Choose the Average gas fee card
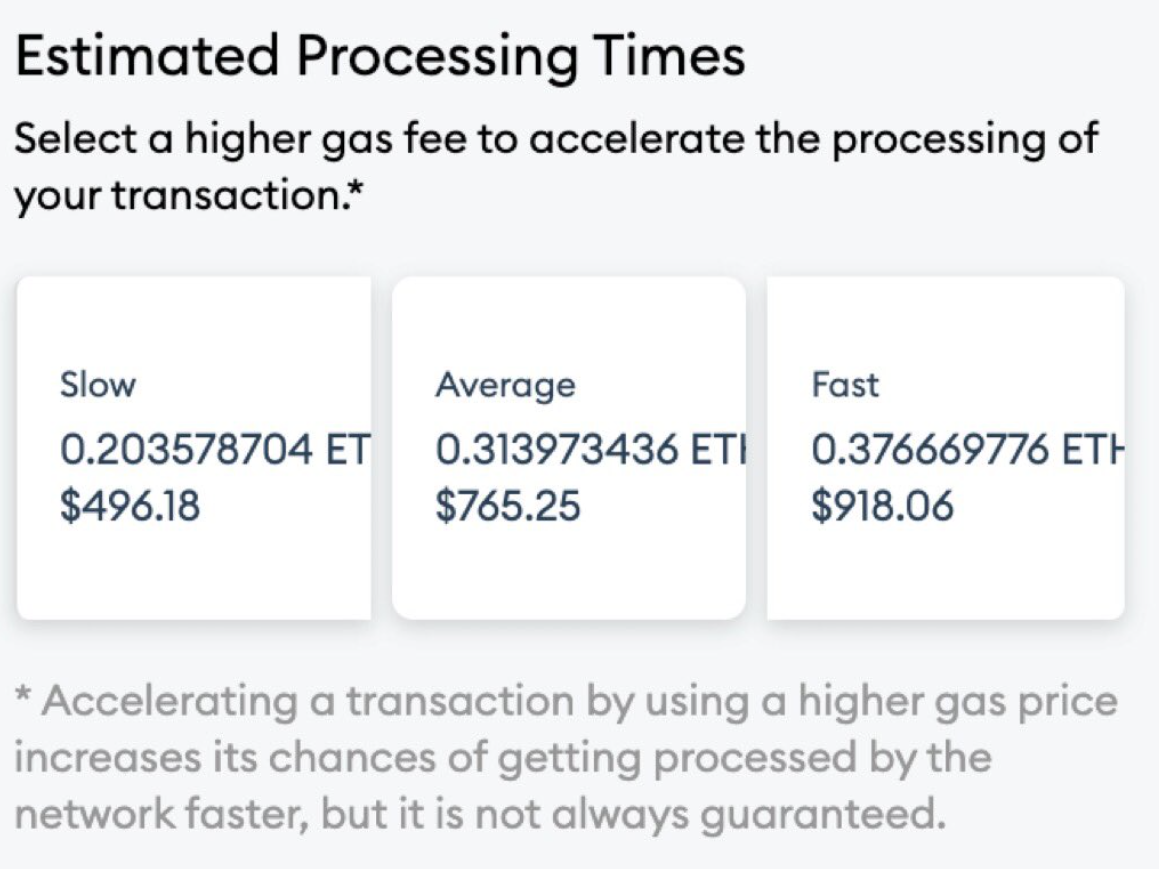This screenshot has height=869, width=1159. coord(569,448)
